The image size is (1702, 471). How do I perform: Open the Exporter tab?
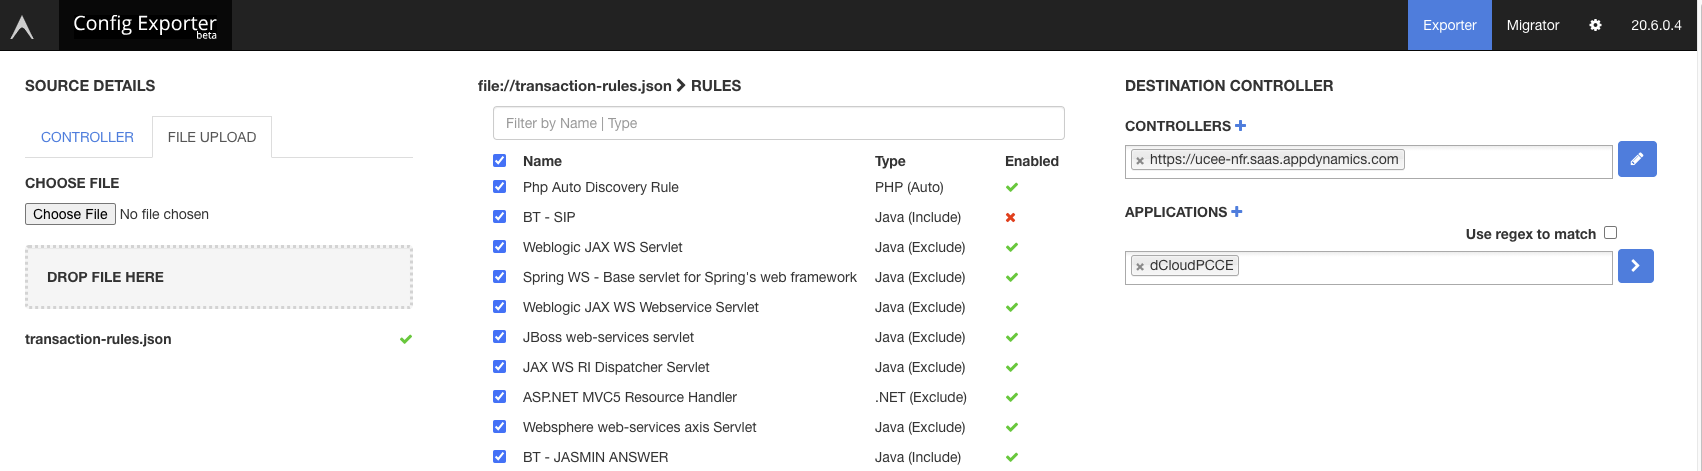(x=1450, y=25)
